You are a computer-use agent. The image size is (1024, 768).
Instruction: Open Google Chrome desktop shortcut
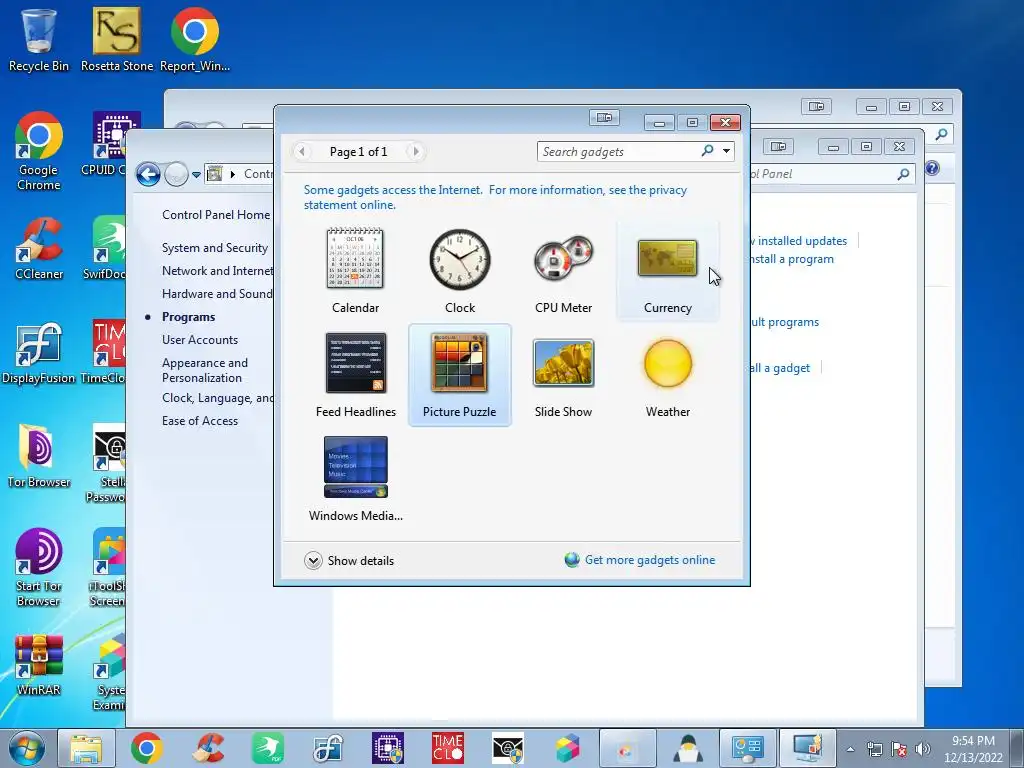tap(39, 152)
